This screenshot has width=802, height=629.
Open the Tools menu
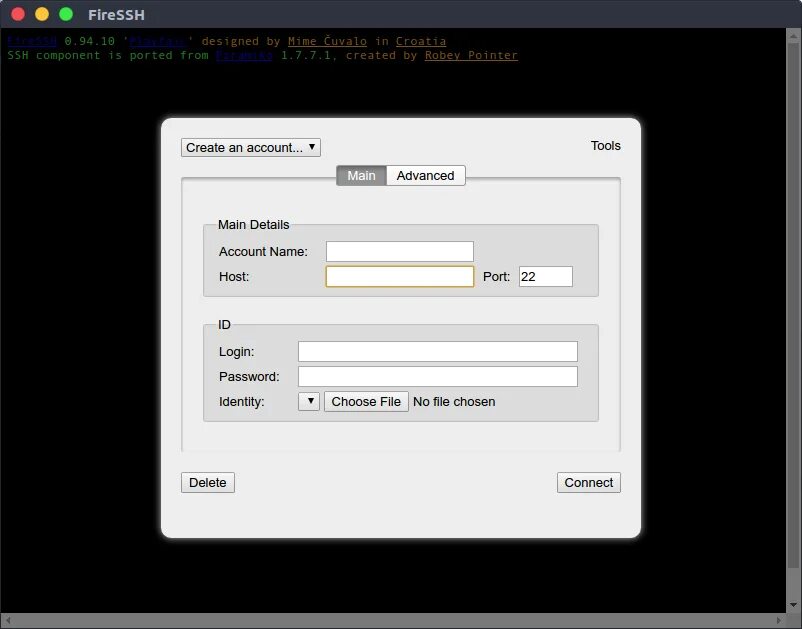coord(606,146)
